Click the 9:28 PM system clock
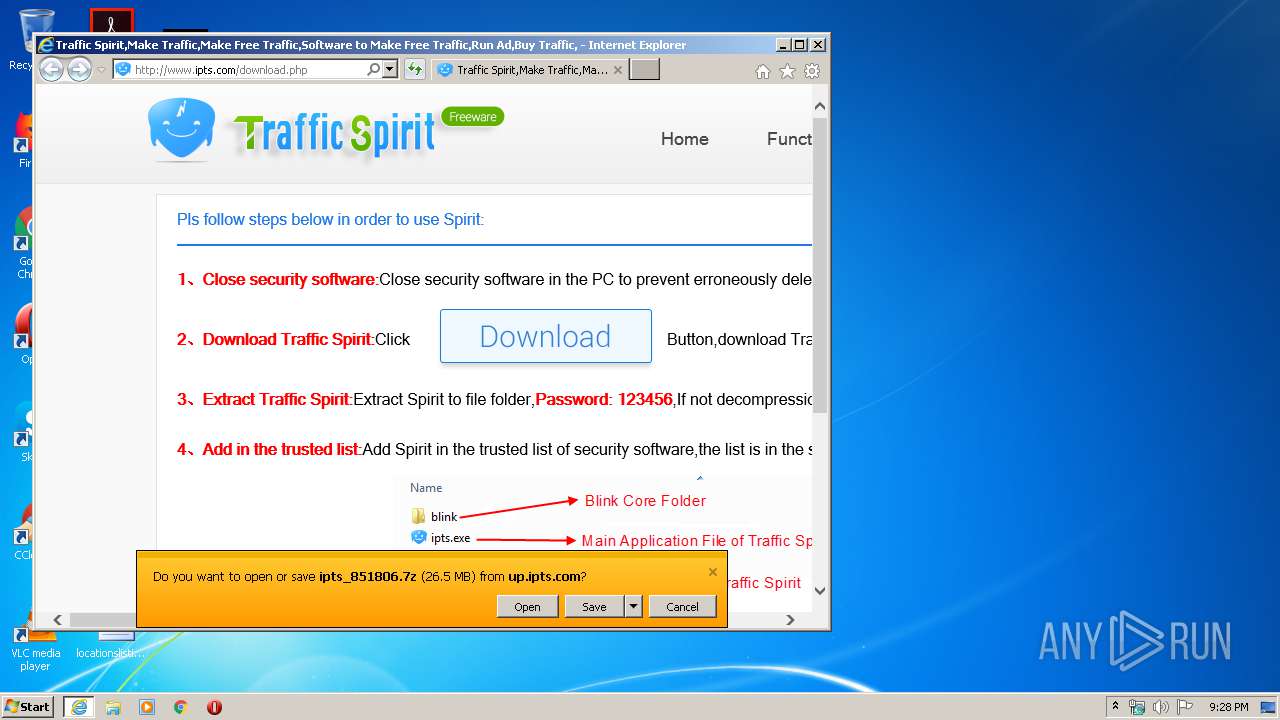Viewport: 1280px width, 720px height. point(1228,707)
